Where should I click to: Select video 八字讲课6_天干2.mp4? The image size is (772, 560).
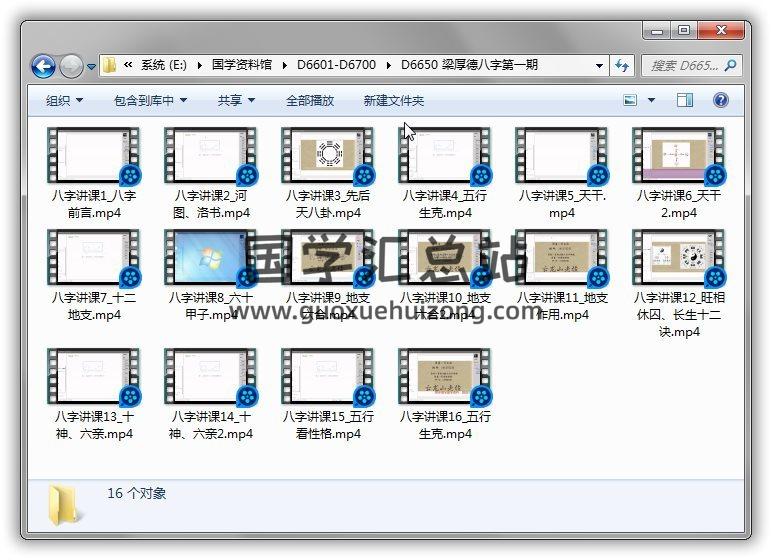(678, 173)
